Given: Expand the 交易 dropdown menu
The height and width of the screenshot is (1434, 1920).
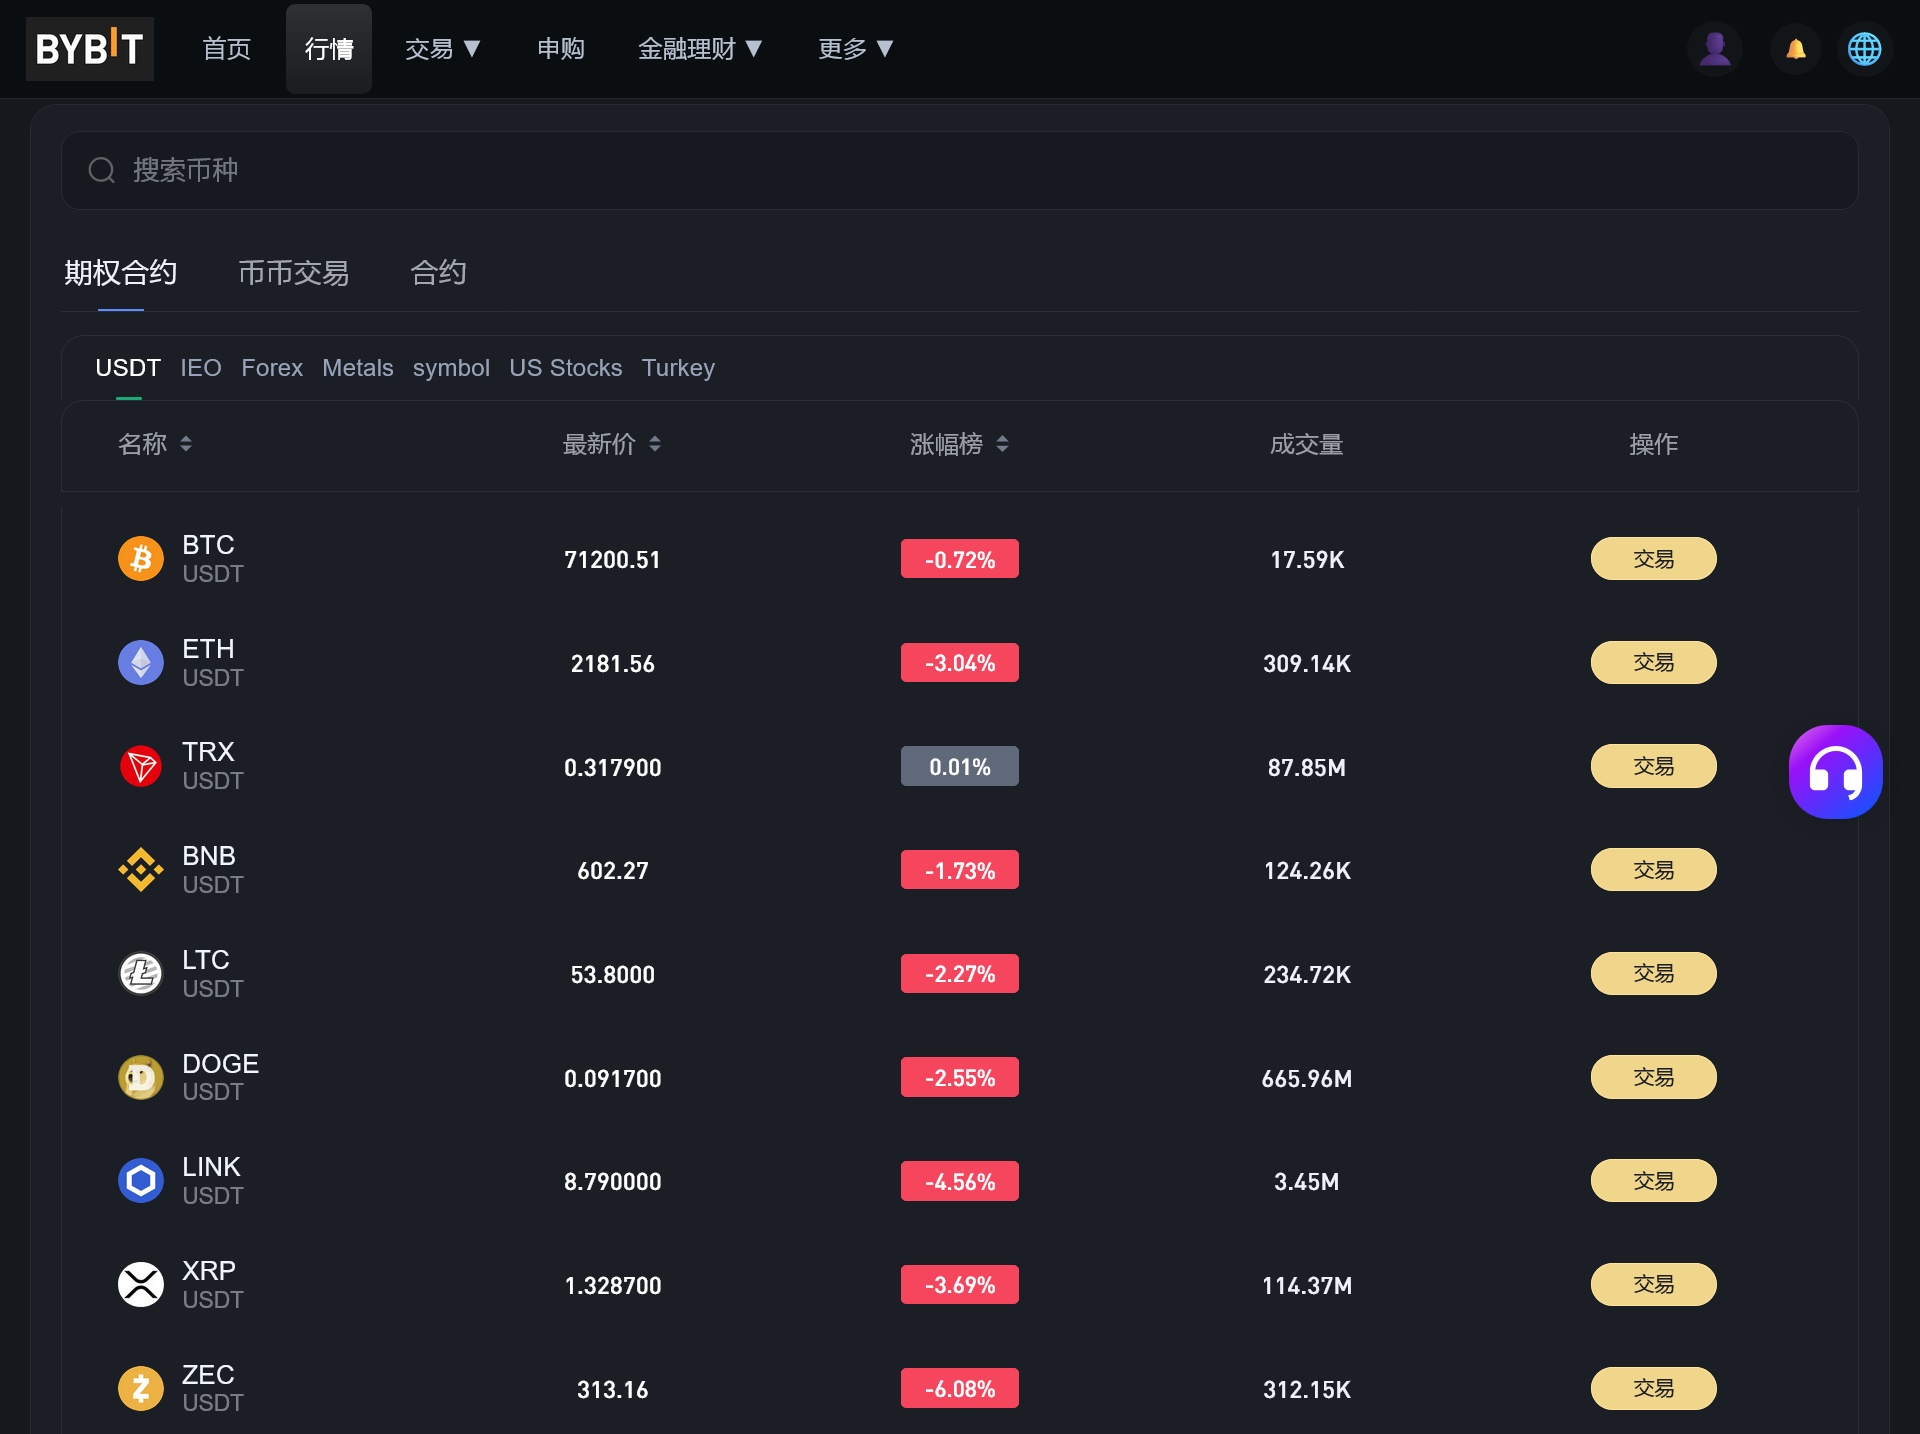Looking at the screenshot, I should coord(443,49).
